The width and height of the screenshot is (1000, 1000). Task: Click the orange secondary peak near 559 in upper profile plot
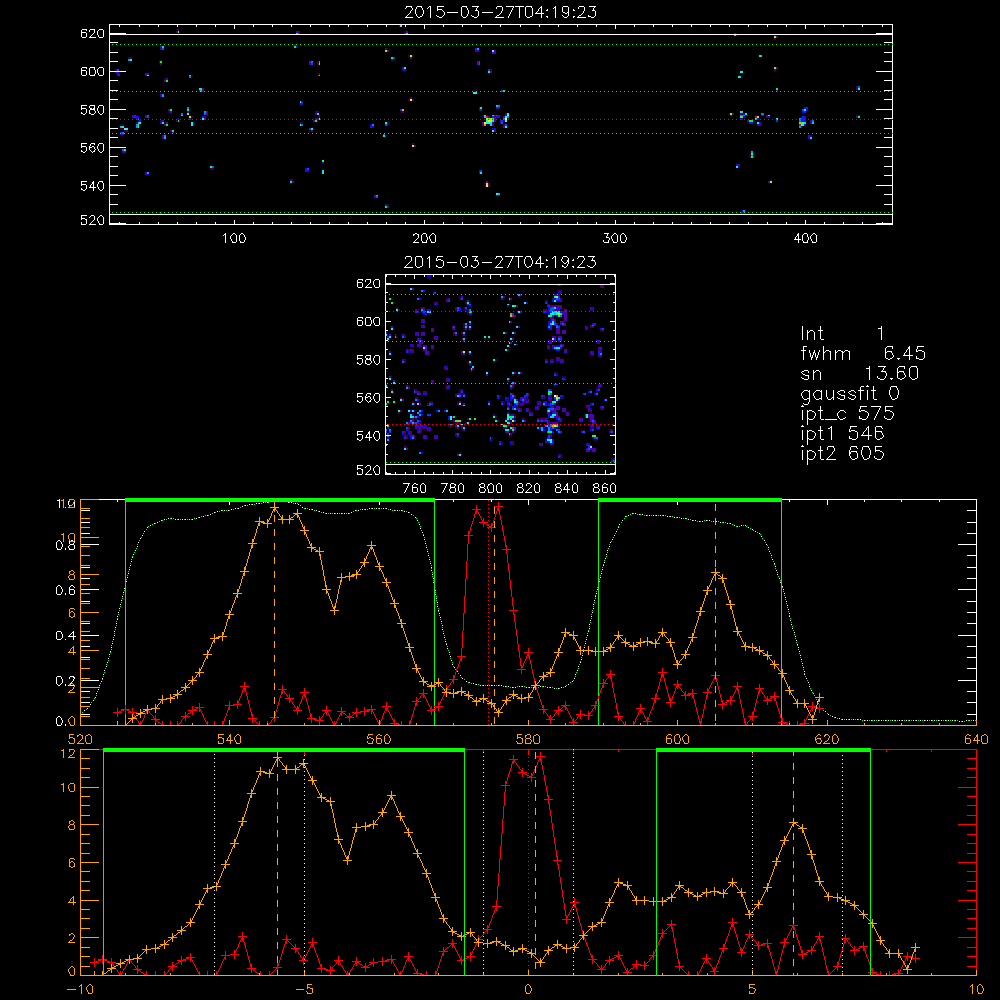tap(372, 546)
